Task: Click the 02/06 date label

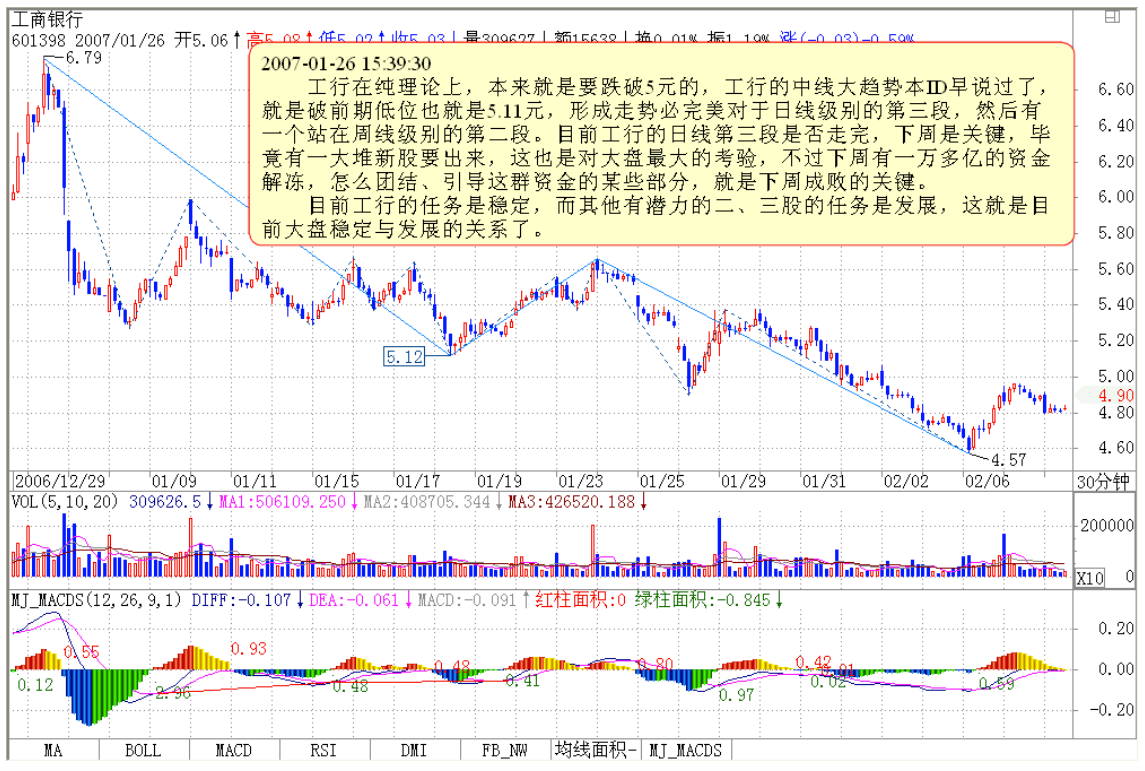Action: [x=987, y=481]
